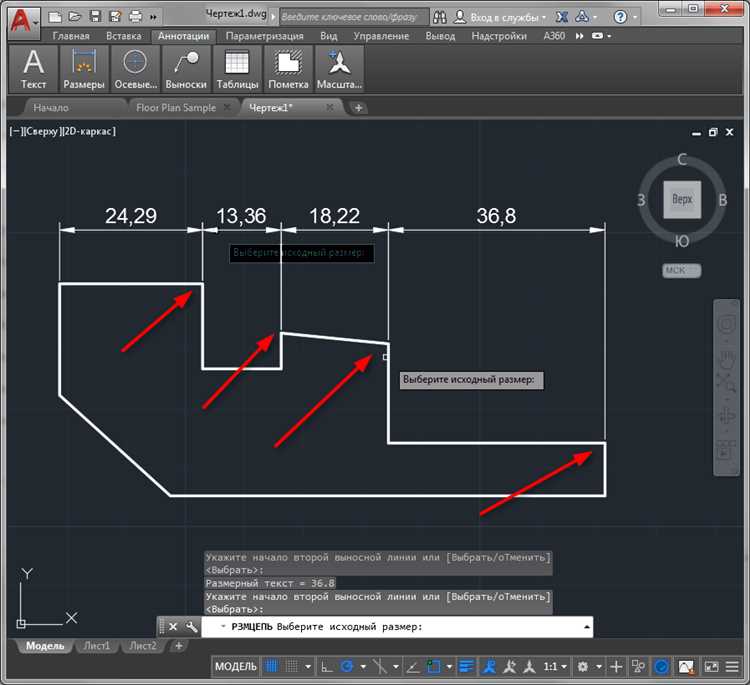Switch to the Floor Plan Sample tab
The height and width of the screenshot is (685, 750).
(176, 108)
